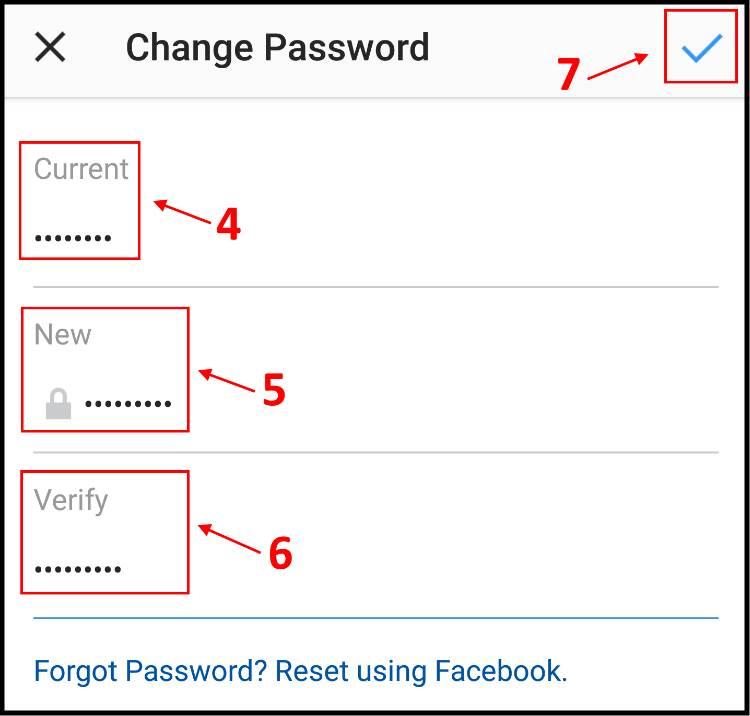Viewport: 750px width, 716px height.
Task: Focus the Current password dots
Action: pyautogui.click(x=73, y=237)
